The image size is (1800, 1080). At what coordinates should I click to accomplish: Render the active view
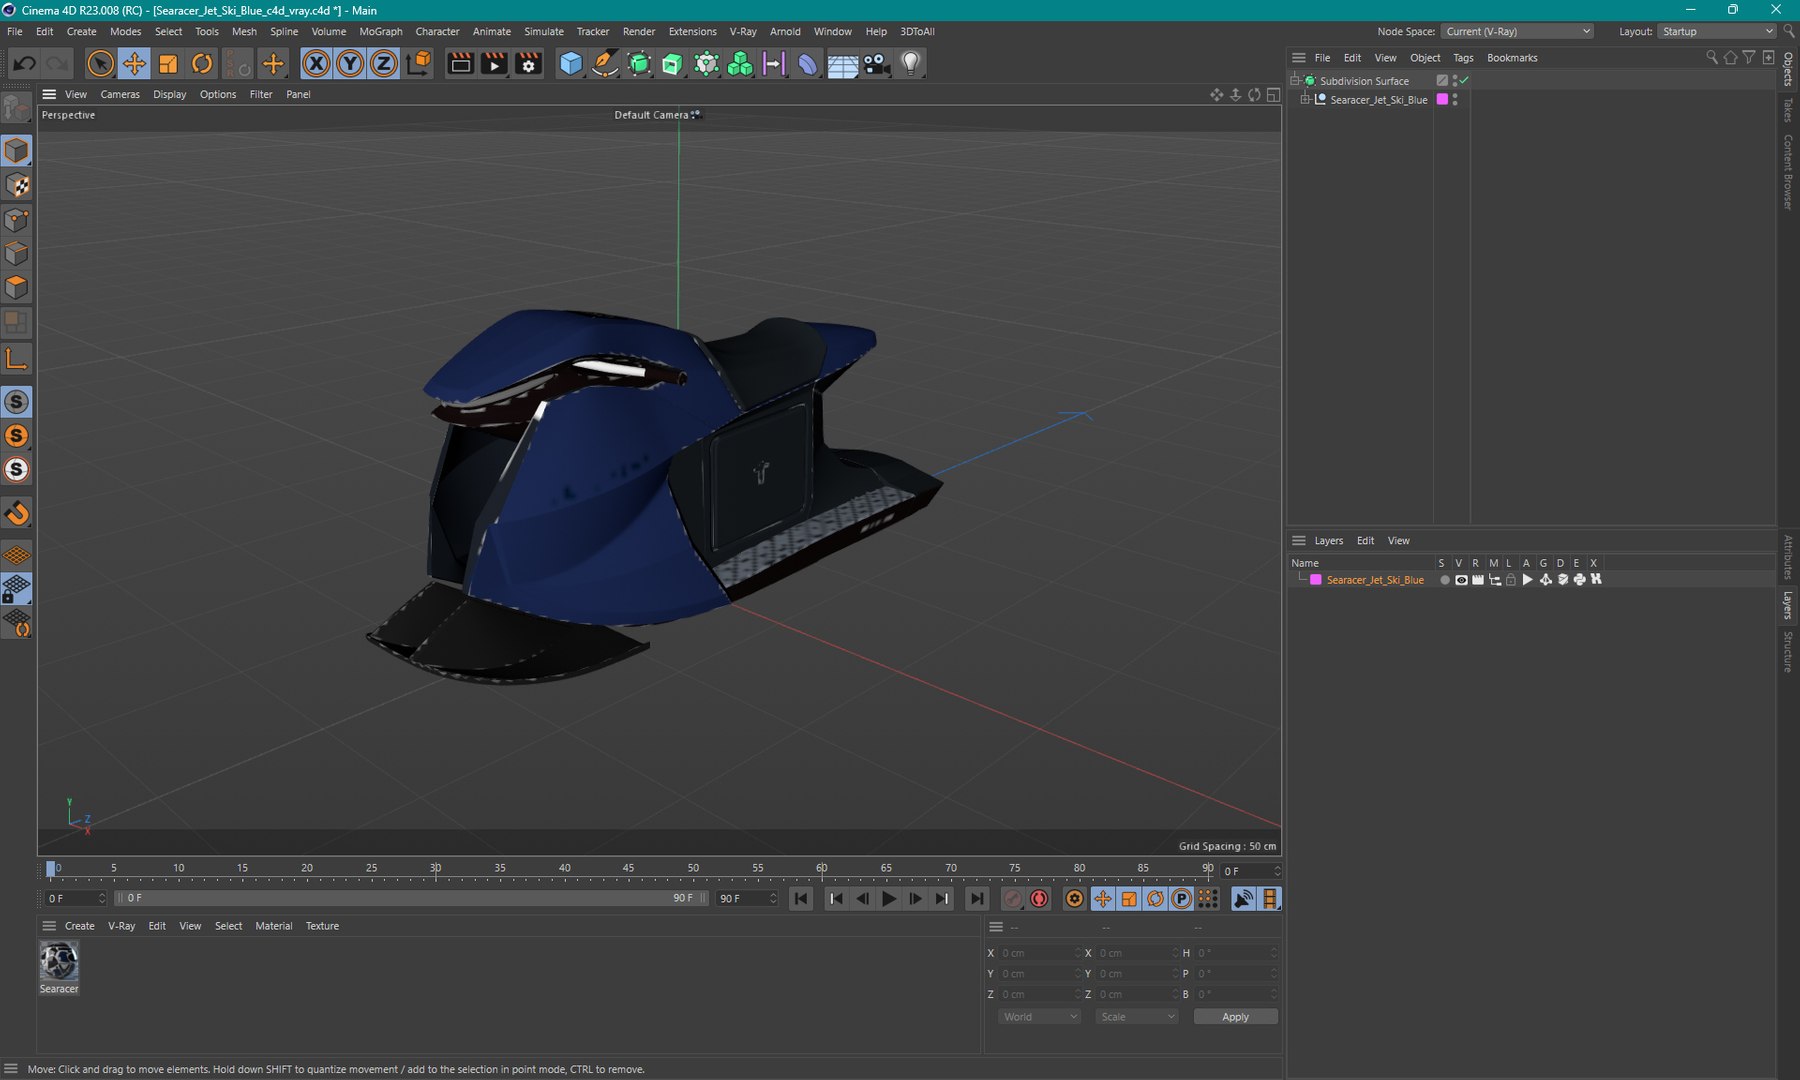(x=460, y=64)
